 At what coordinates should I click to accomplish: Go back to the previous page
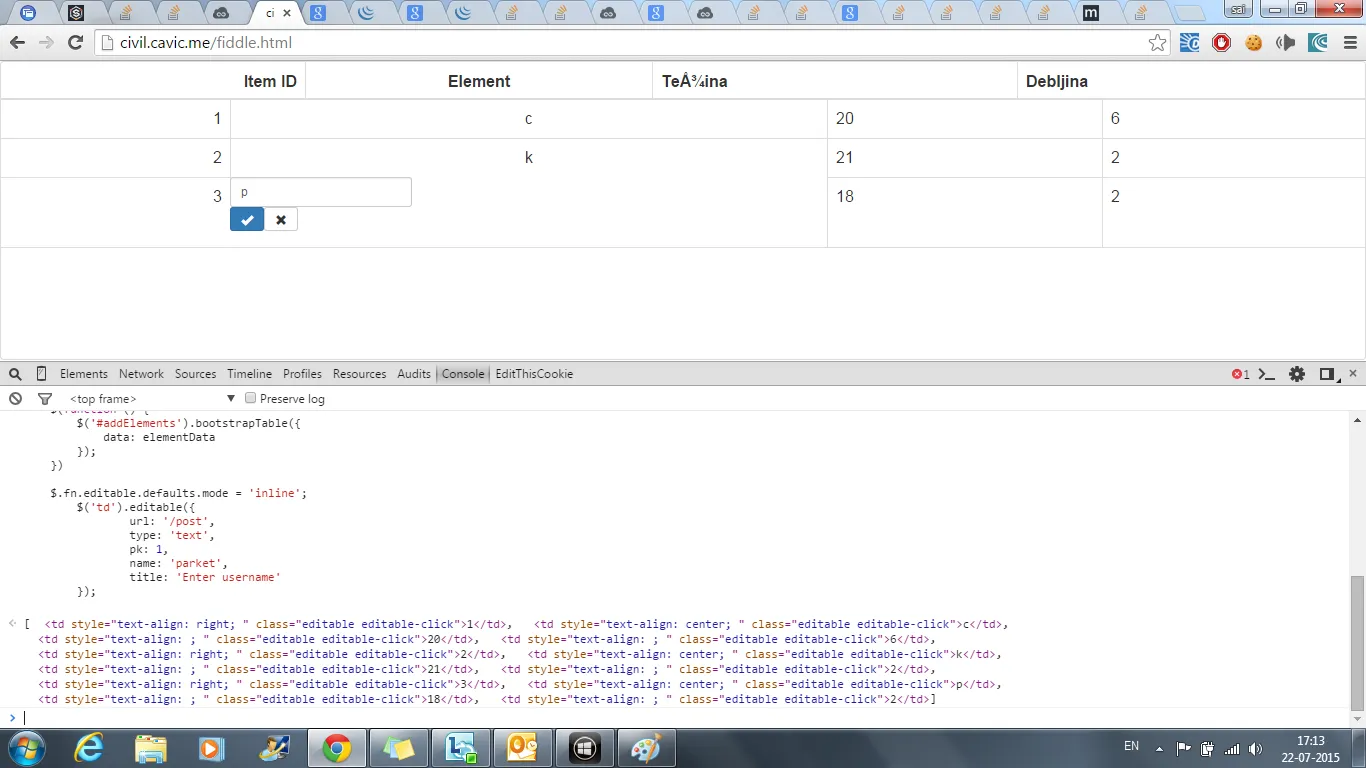tap(17, 43)
